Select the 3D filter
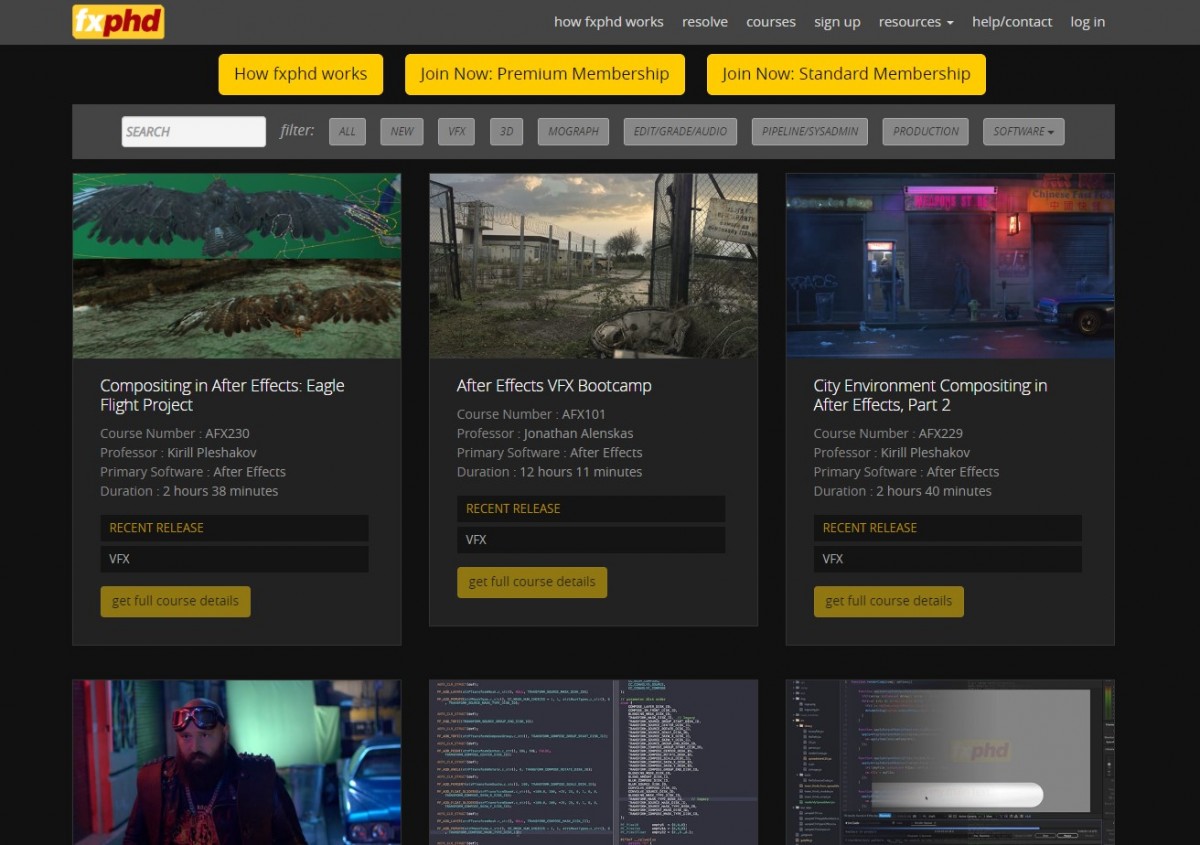Viewport: 1200px width, 845px height. tap(507, 131)
